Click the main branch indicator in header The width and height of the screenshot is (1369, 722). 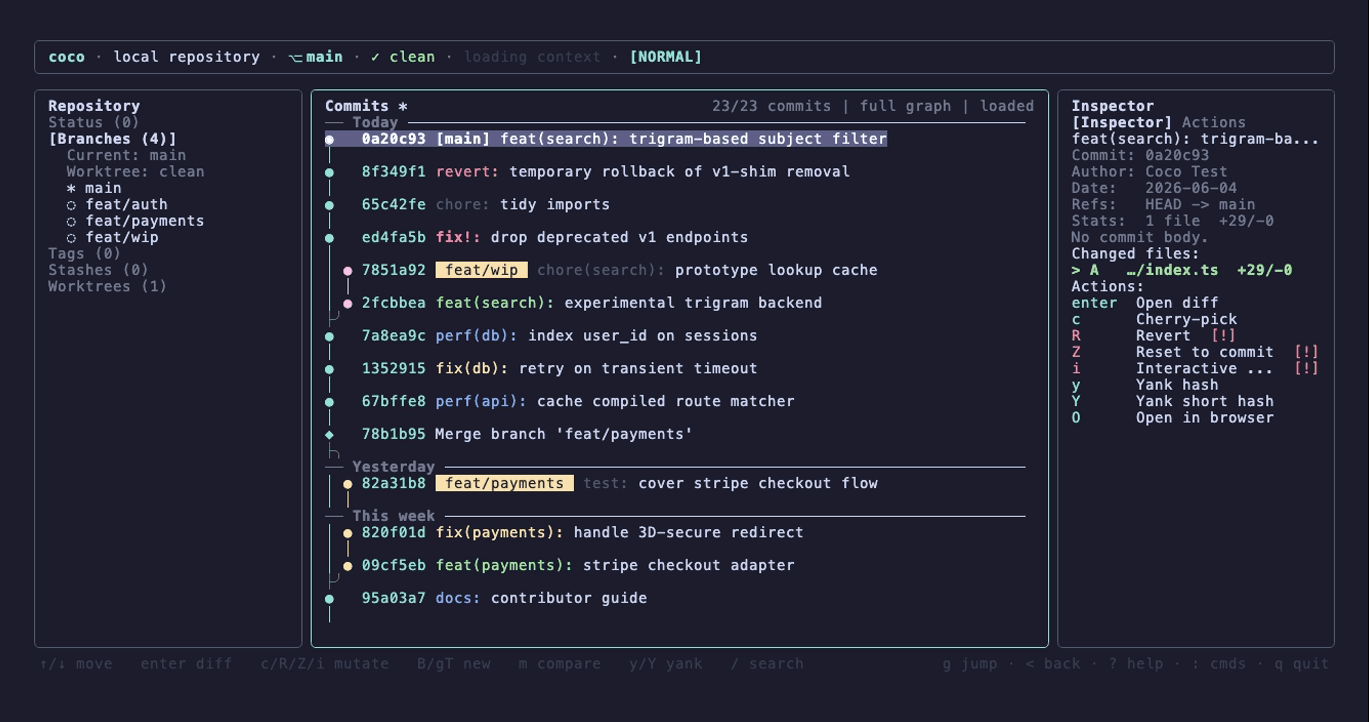[x=316, y=57]
